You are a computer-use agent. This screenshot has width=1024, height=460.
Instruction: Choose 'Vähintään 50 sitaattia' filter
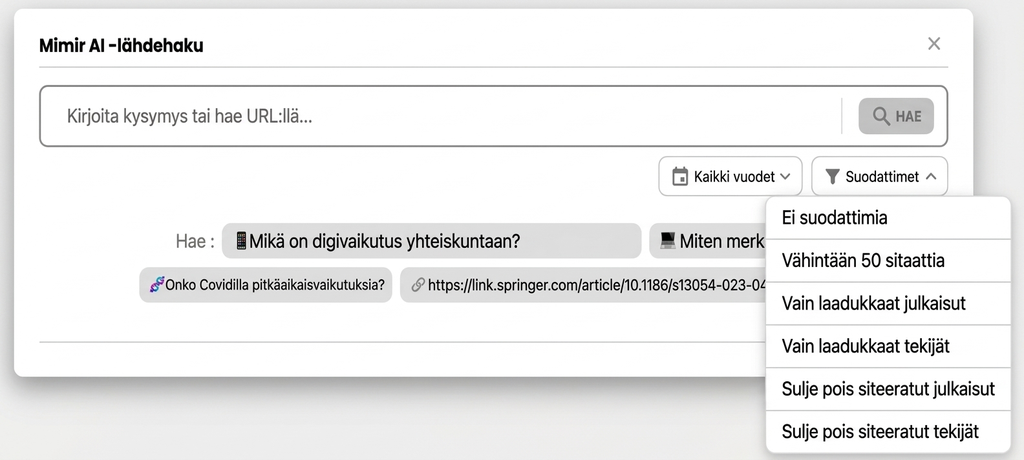coord(888,261)
